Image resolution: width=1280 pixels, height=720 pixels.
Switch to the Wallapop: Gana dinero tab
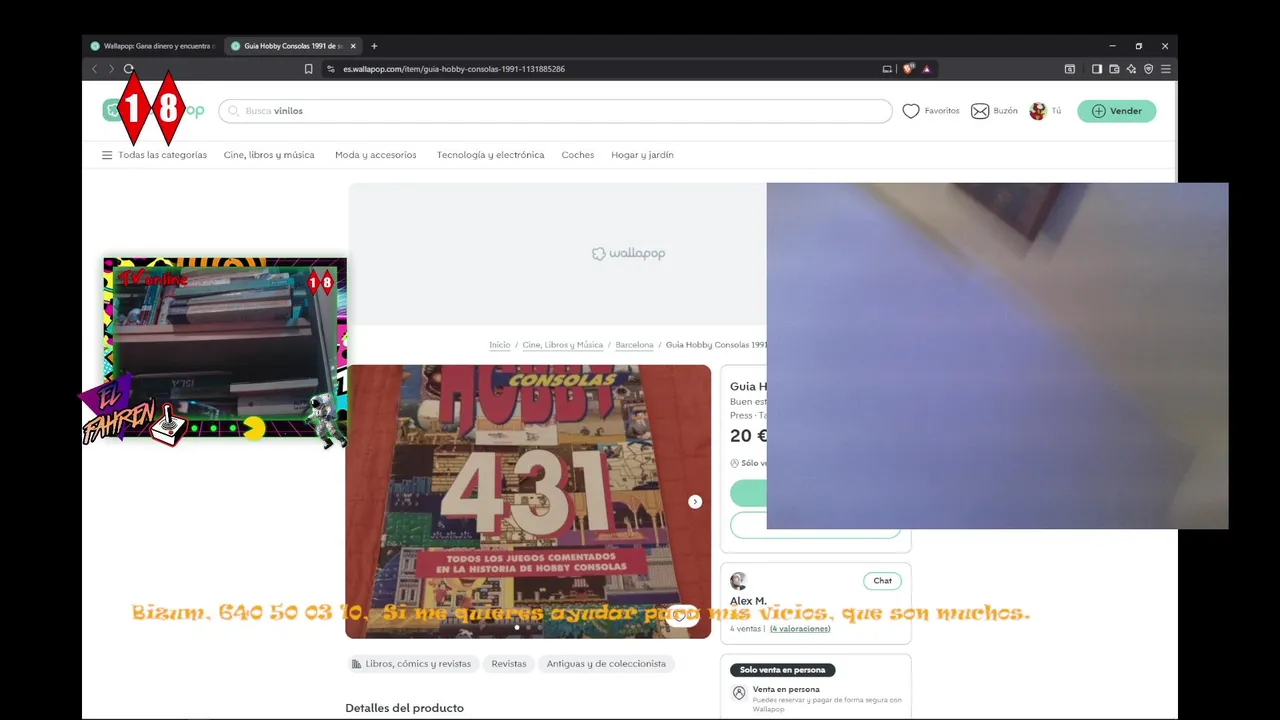(x=153, y=46)
